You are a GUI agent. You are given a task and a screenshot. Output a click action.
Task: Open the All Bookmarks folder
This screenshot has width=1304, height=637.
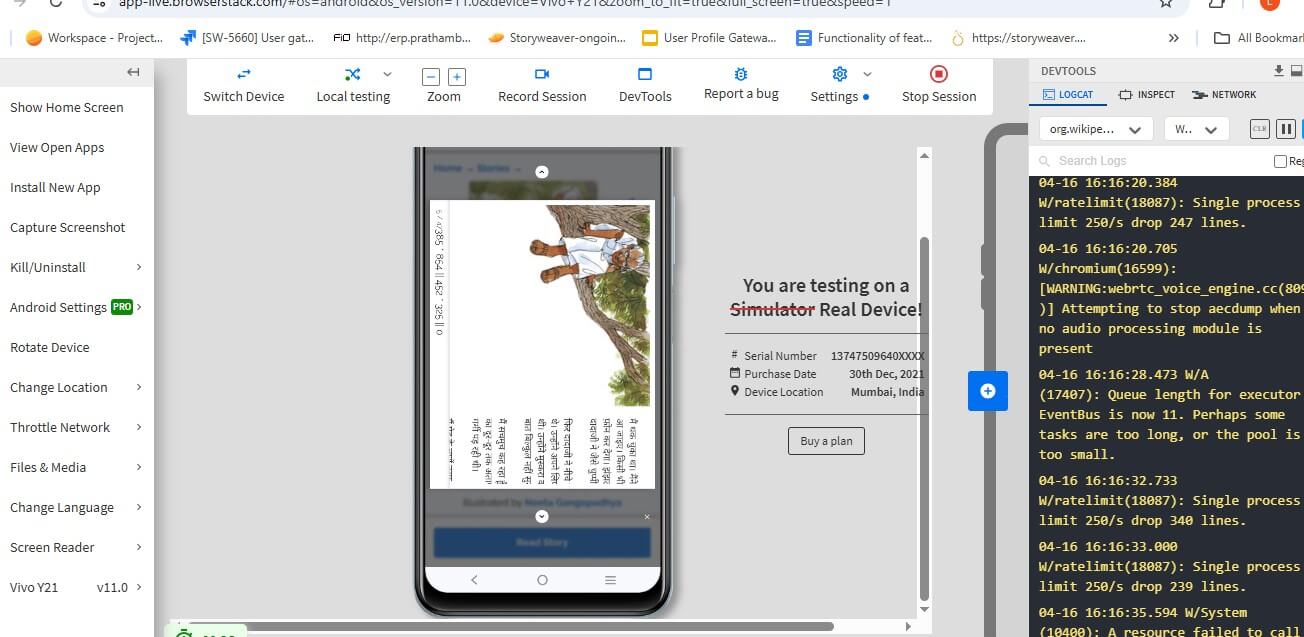pos(1258,38)
